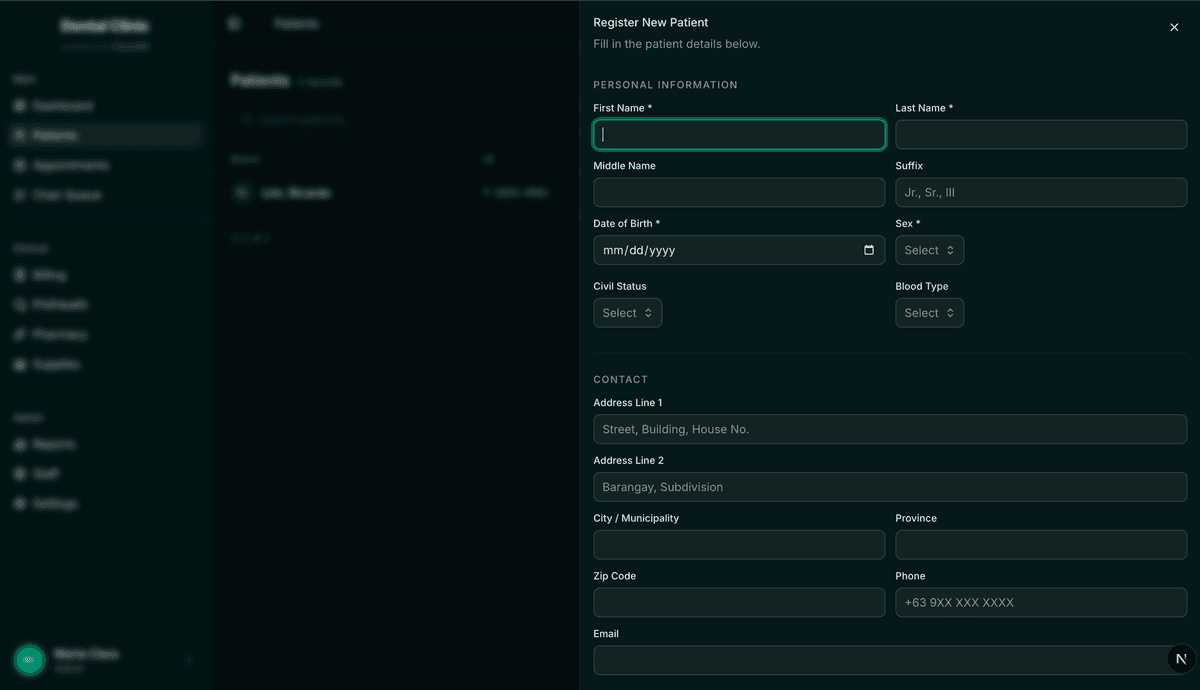This screenshot has height=690, width=1200.
Task: Open the Sex dropdown
Action: click(x=929, y=250)
